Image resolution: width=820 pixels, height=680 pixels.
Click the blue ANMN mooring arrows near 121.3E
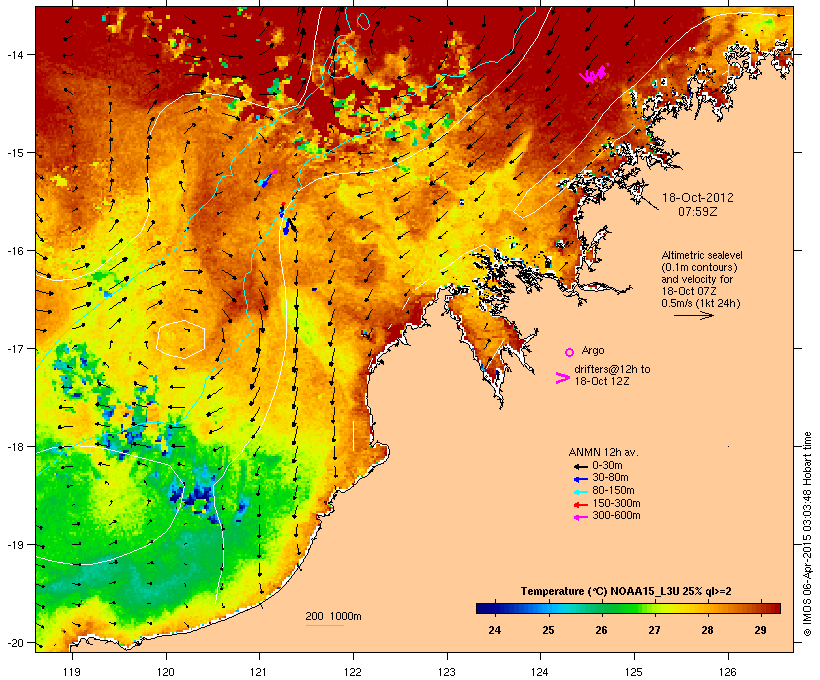point(285,220)
